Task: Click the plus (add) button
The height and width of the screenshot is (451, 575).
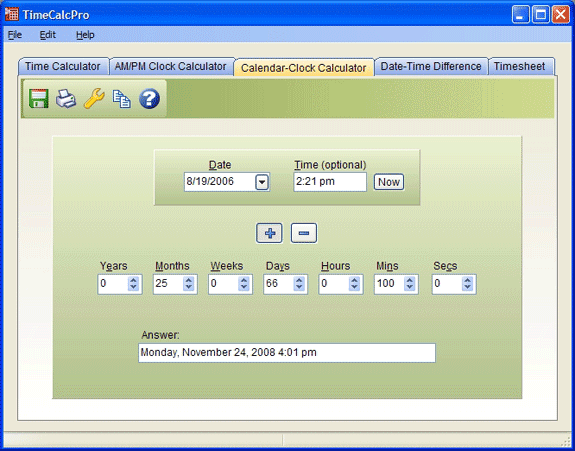Action: pyautogui.click(x=269, y=233)
